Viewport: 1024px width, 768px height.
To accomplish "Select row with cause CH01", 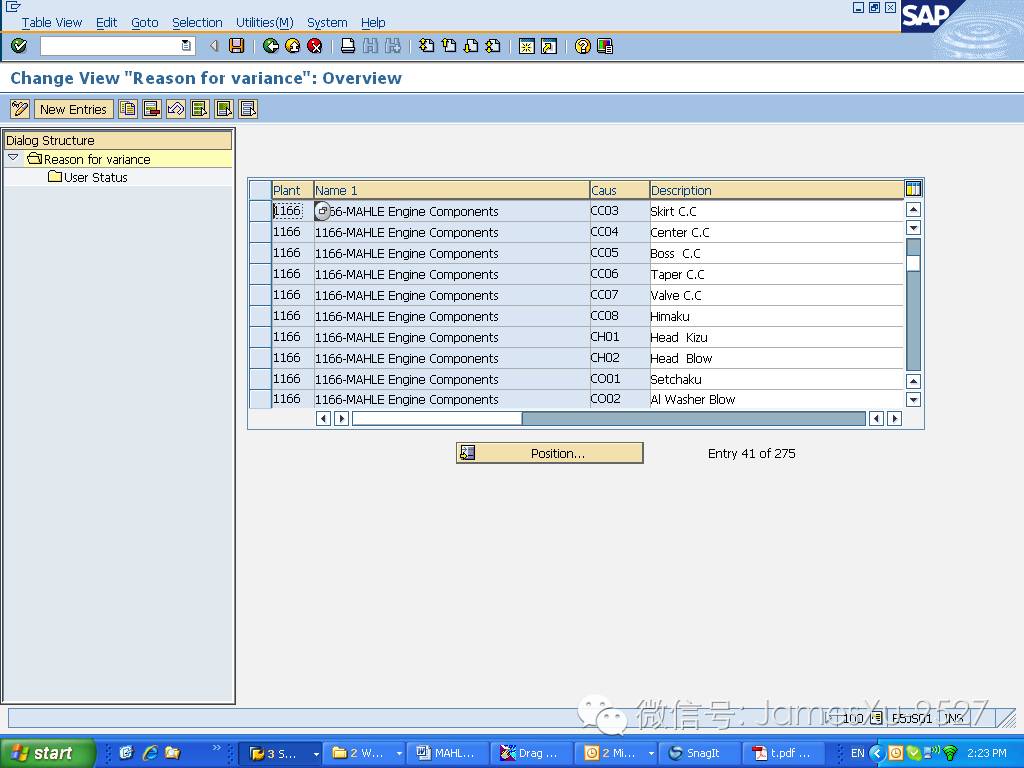I will click(x=261, y=337).
